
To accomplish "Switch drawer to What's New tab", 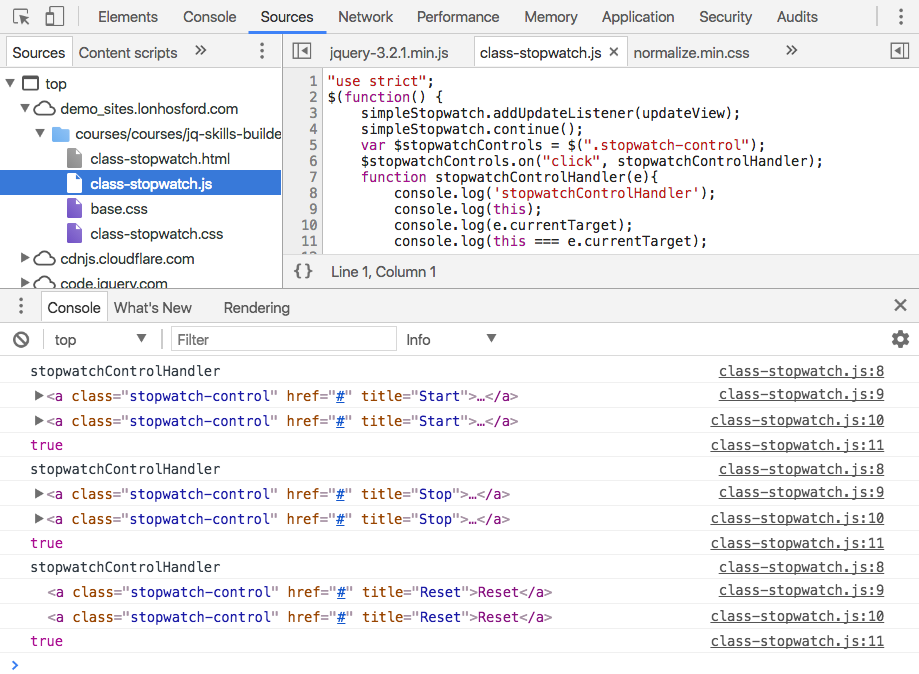I will [x=152, y=307].
